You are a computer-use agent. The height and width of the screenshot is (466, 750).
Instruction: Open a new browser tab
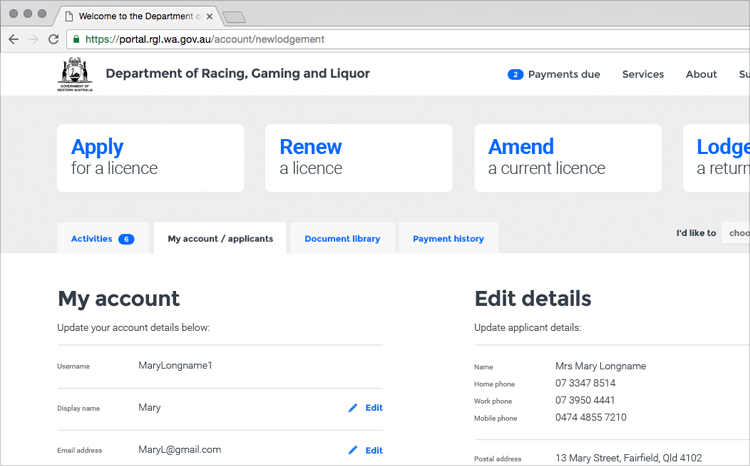(x=234, y=17)
